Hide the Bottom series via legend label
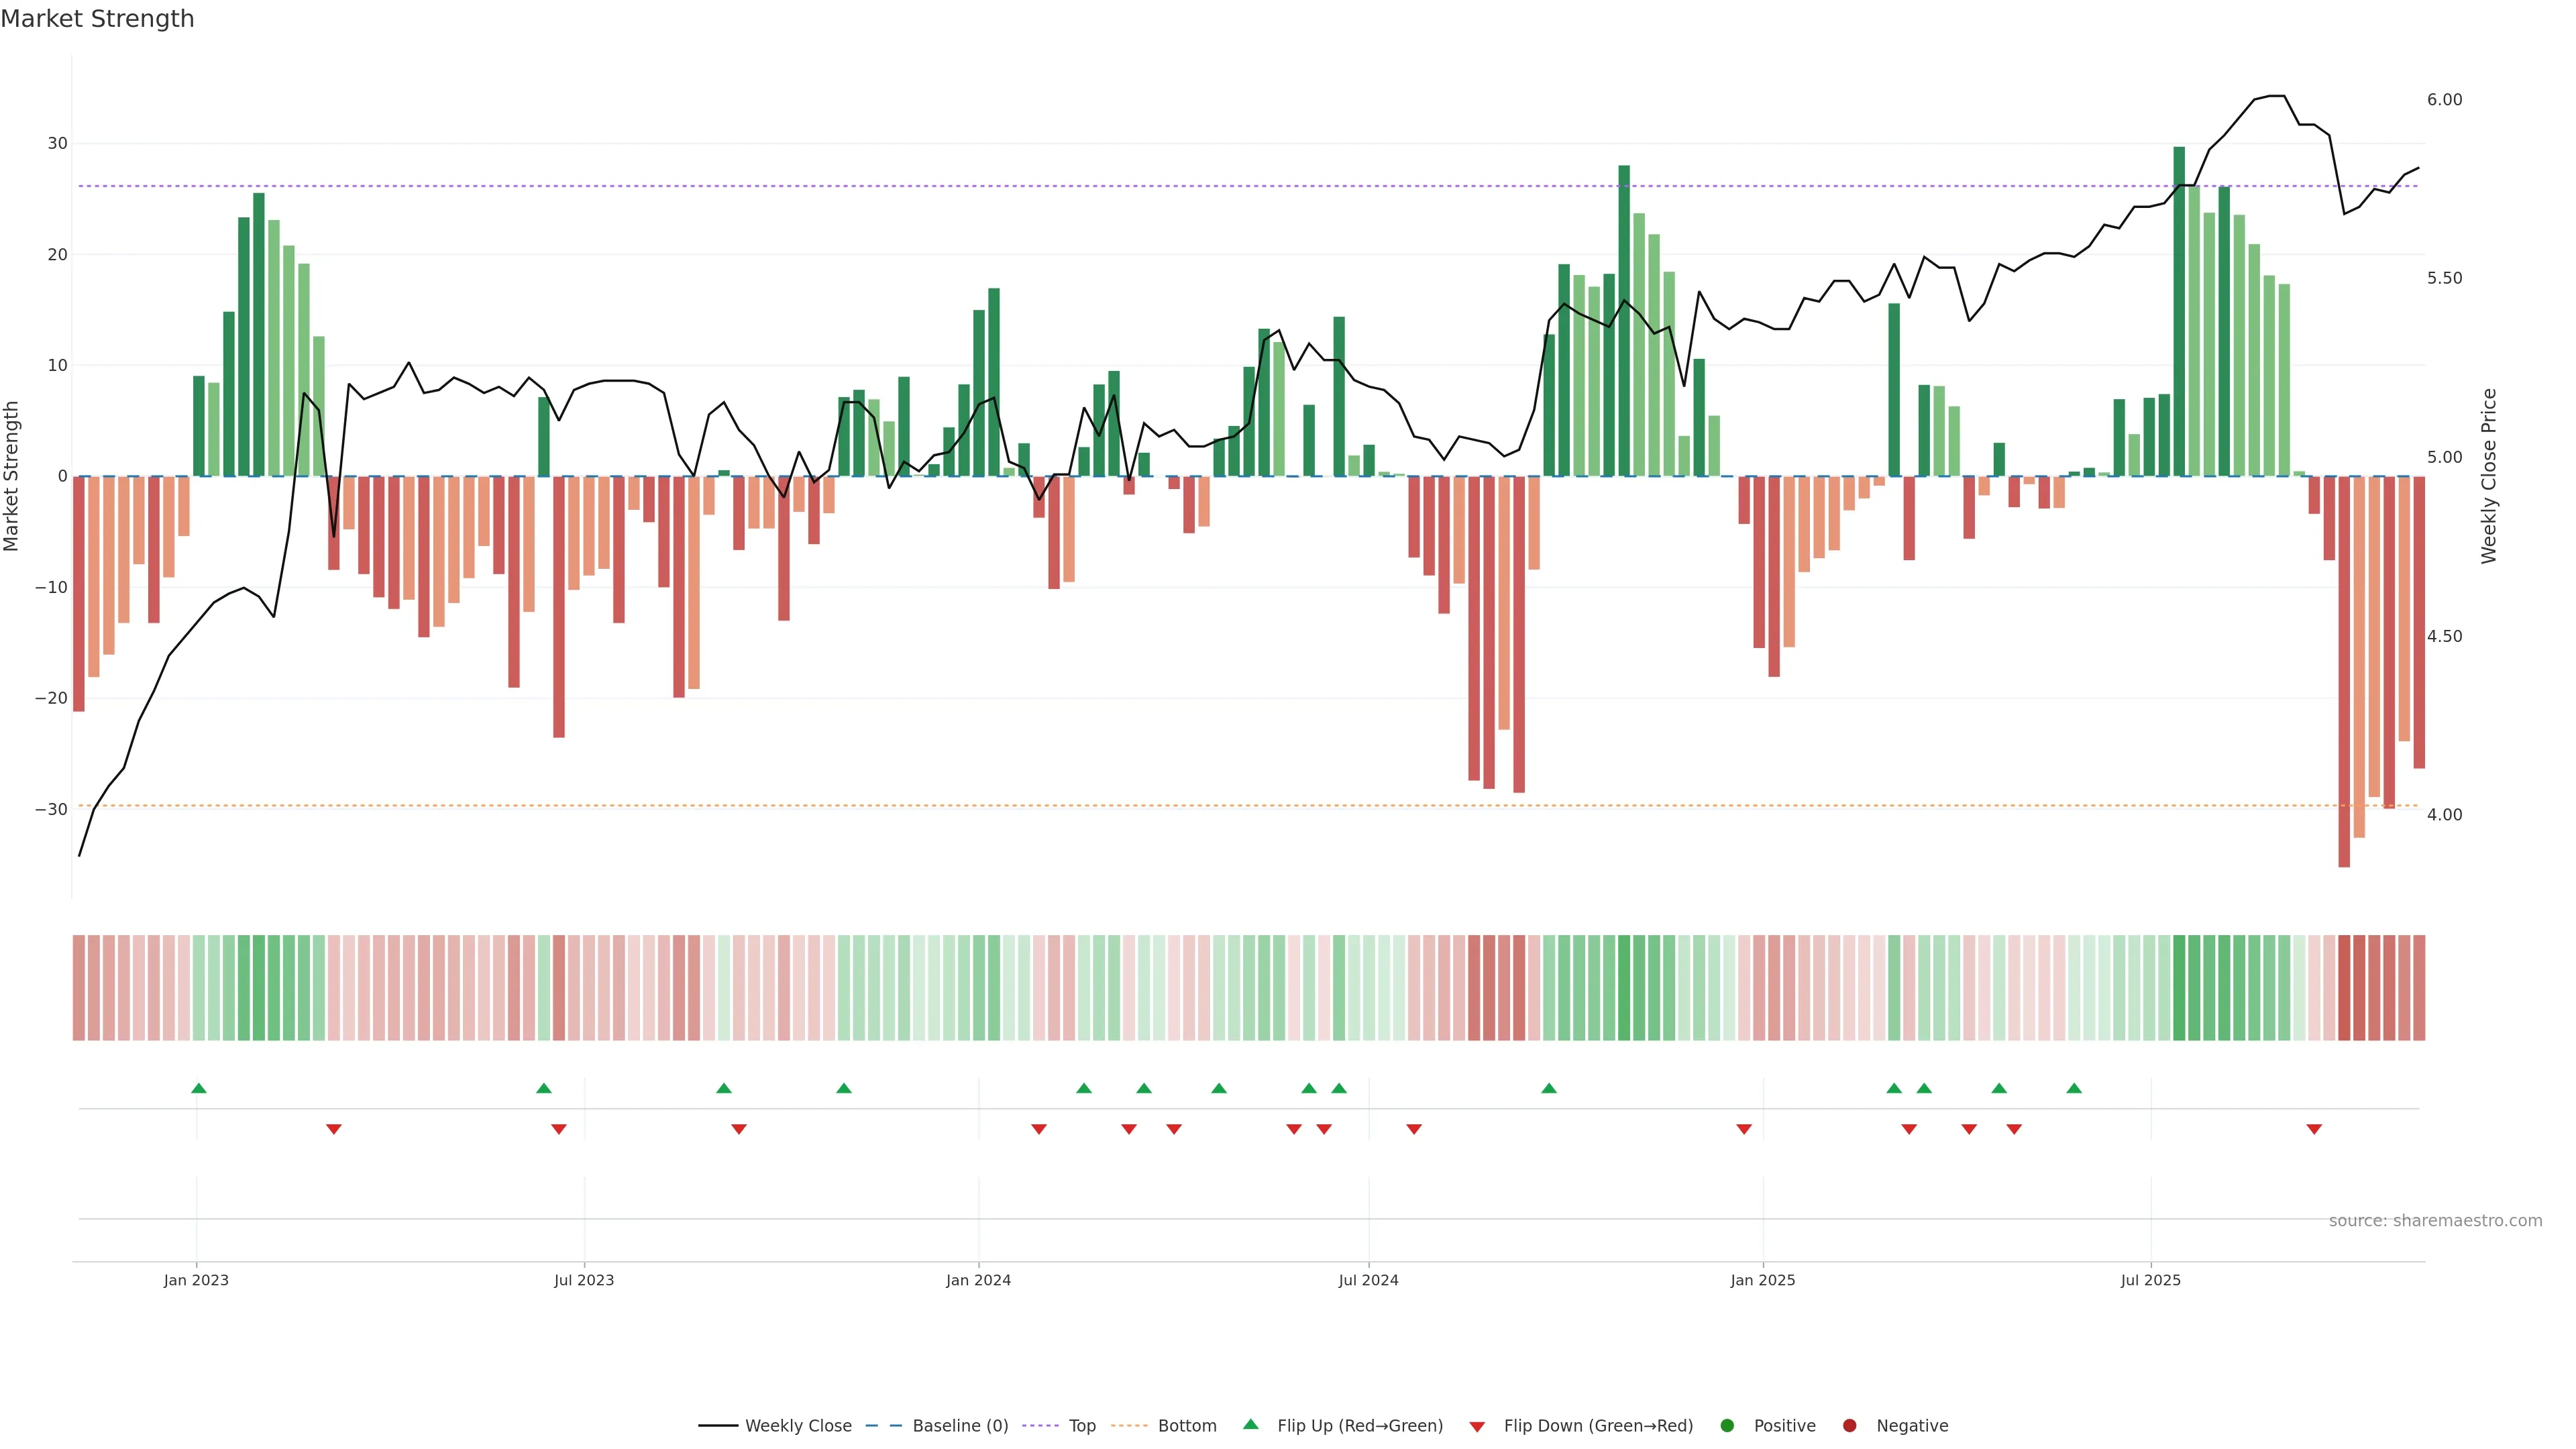 (x=1187, y=1425)
